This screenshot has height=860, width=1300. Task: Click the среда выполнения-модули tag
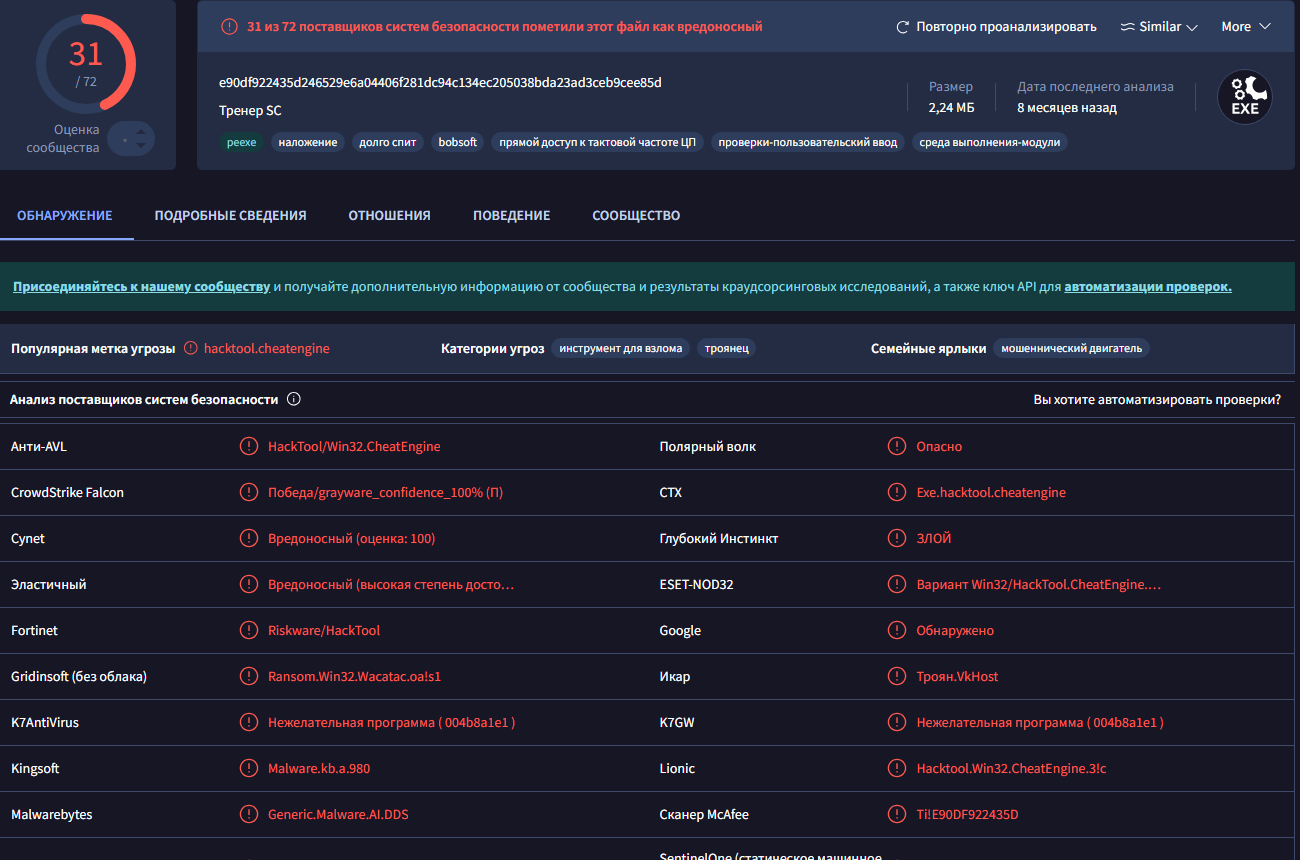(990, 142)
